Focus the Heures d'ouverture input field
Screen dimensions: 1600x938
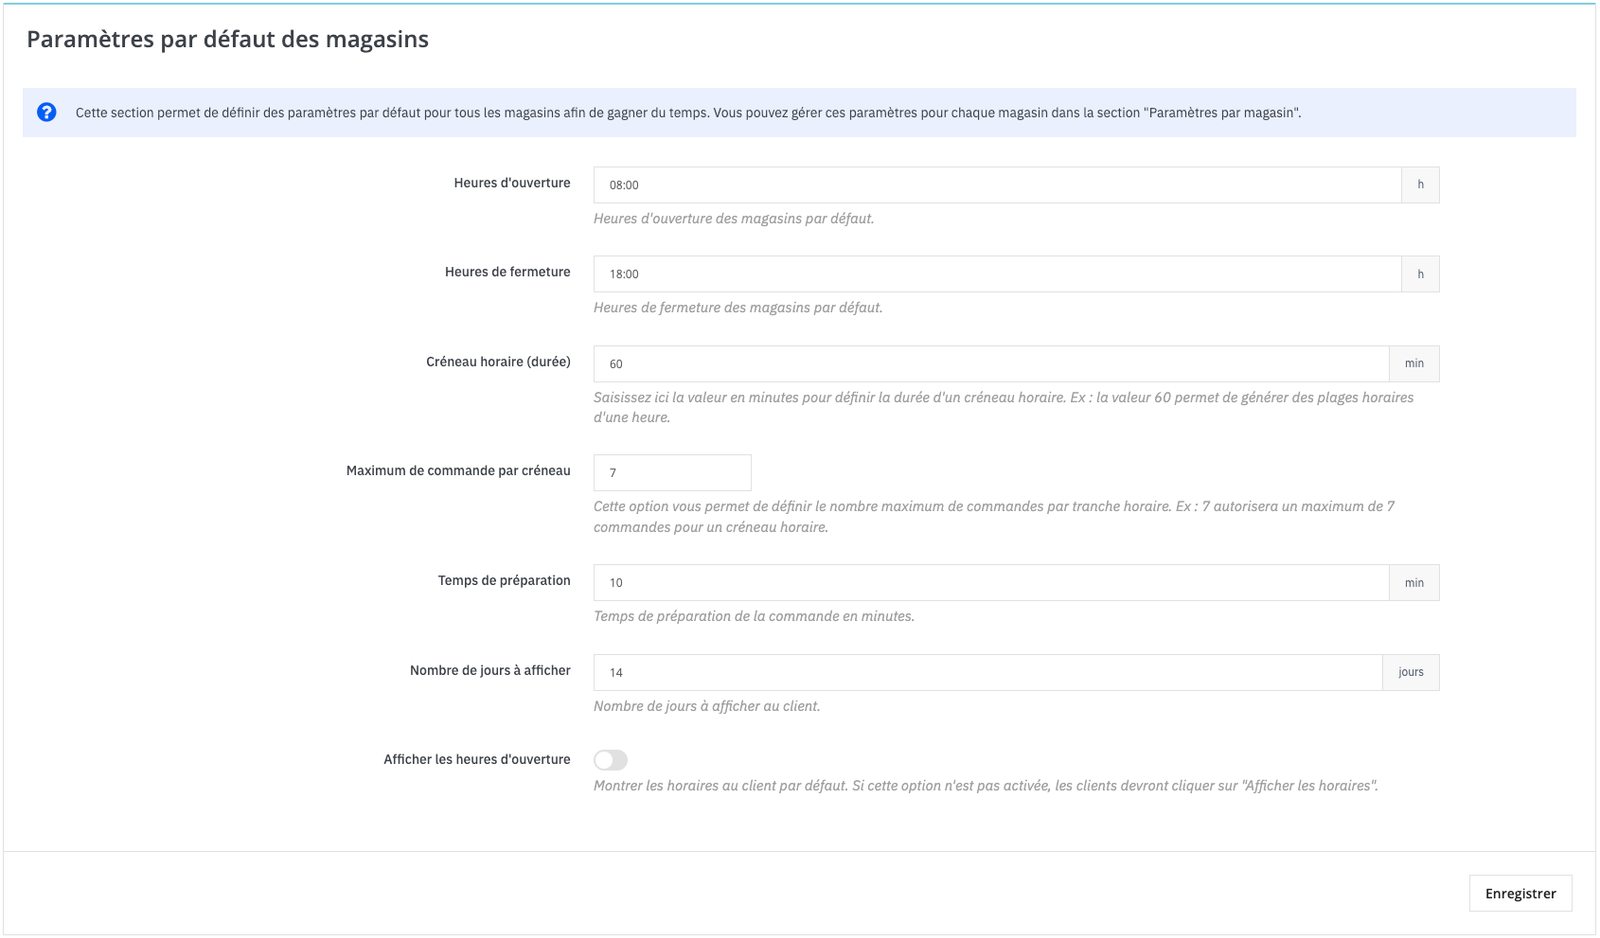coord(997,185)
